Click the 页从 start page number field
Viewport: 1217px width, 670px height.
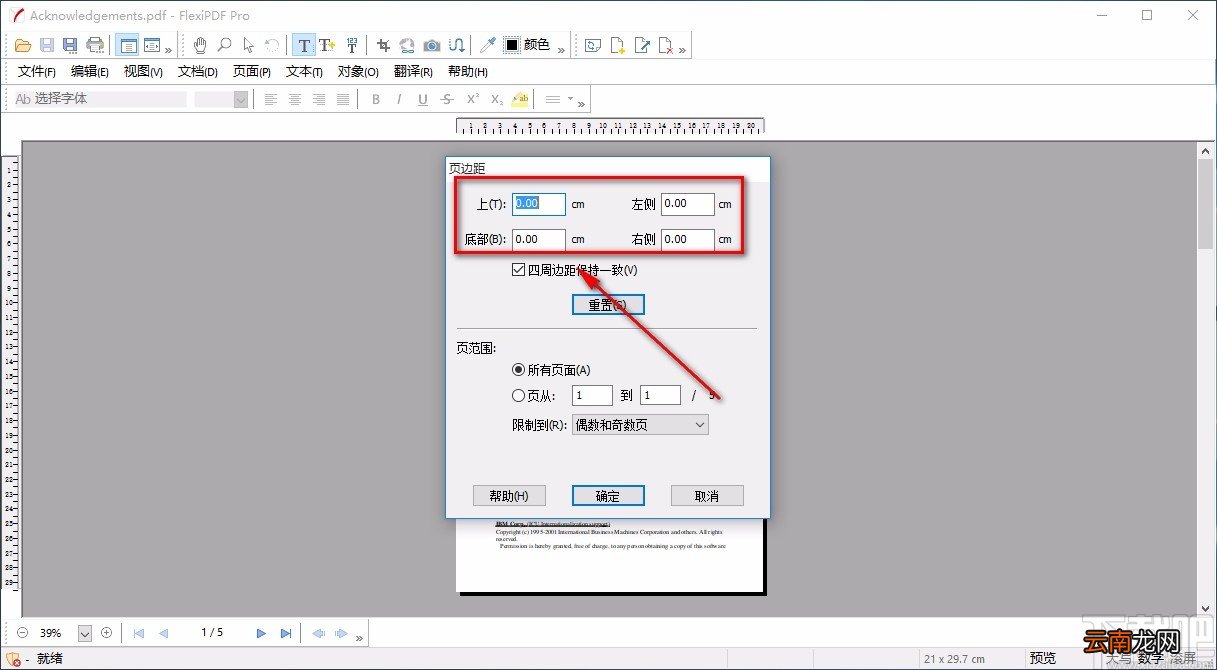click(592, 395)
